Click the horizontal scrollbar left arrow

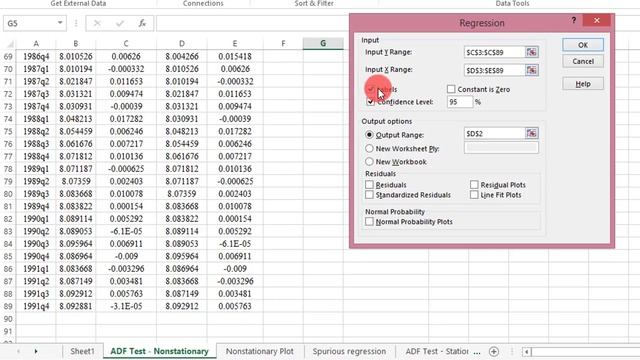coord(527,351)
